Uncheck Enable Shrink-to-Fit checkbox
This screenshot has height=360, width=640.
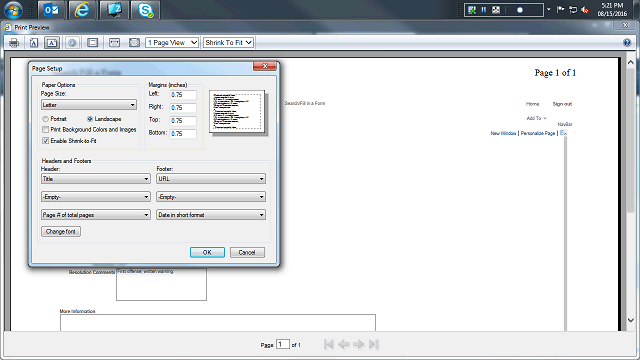(x=45, y=140)
